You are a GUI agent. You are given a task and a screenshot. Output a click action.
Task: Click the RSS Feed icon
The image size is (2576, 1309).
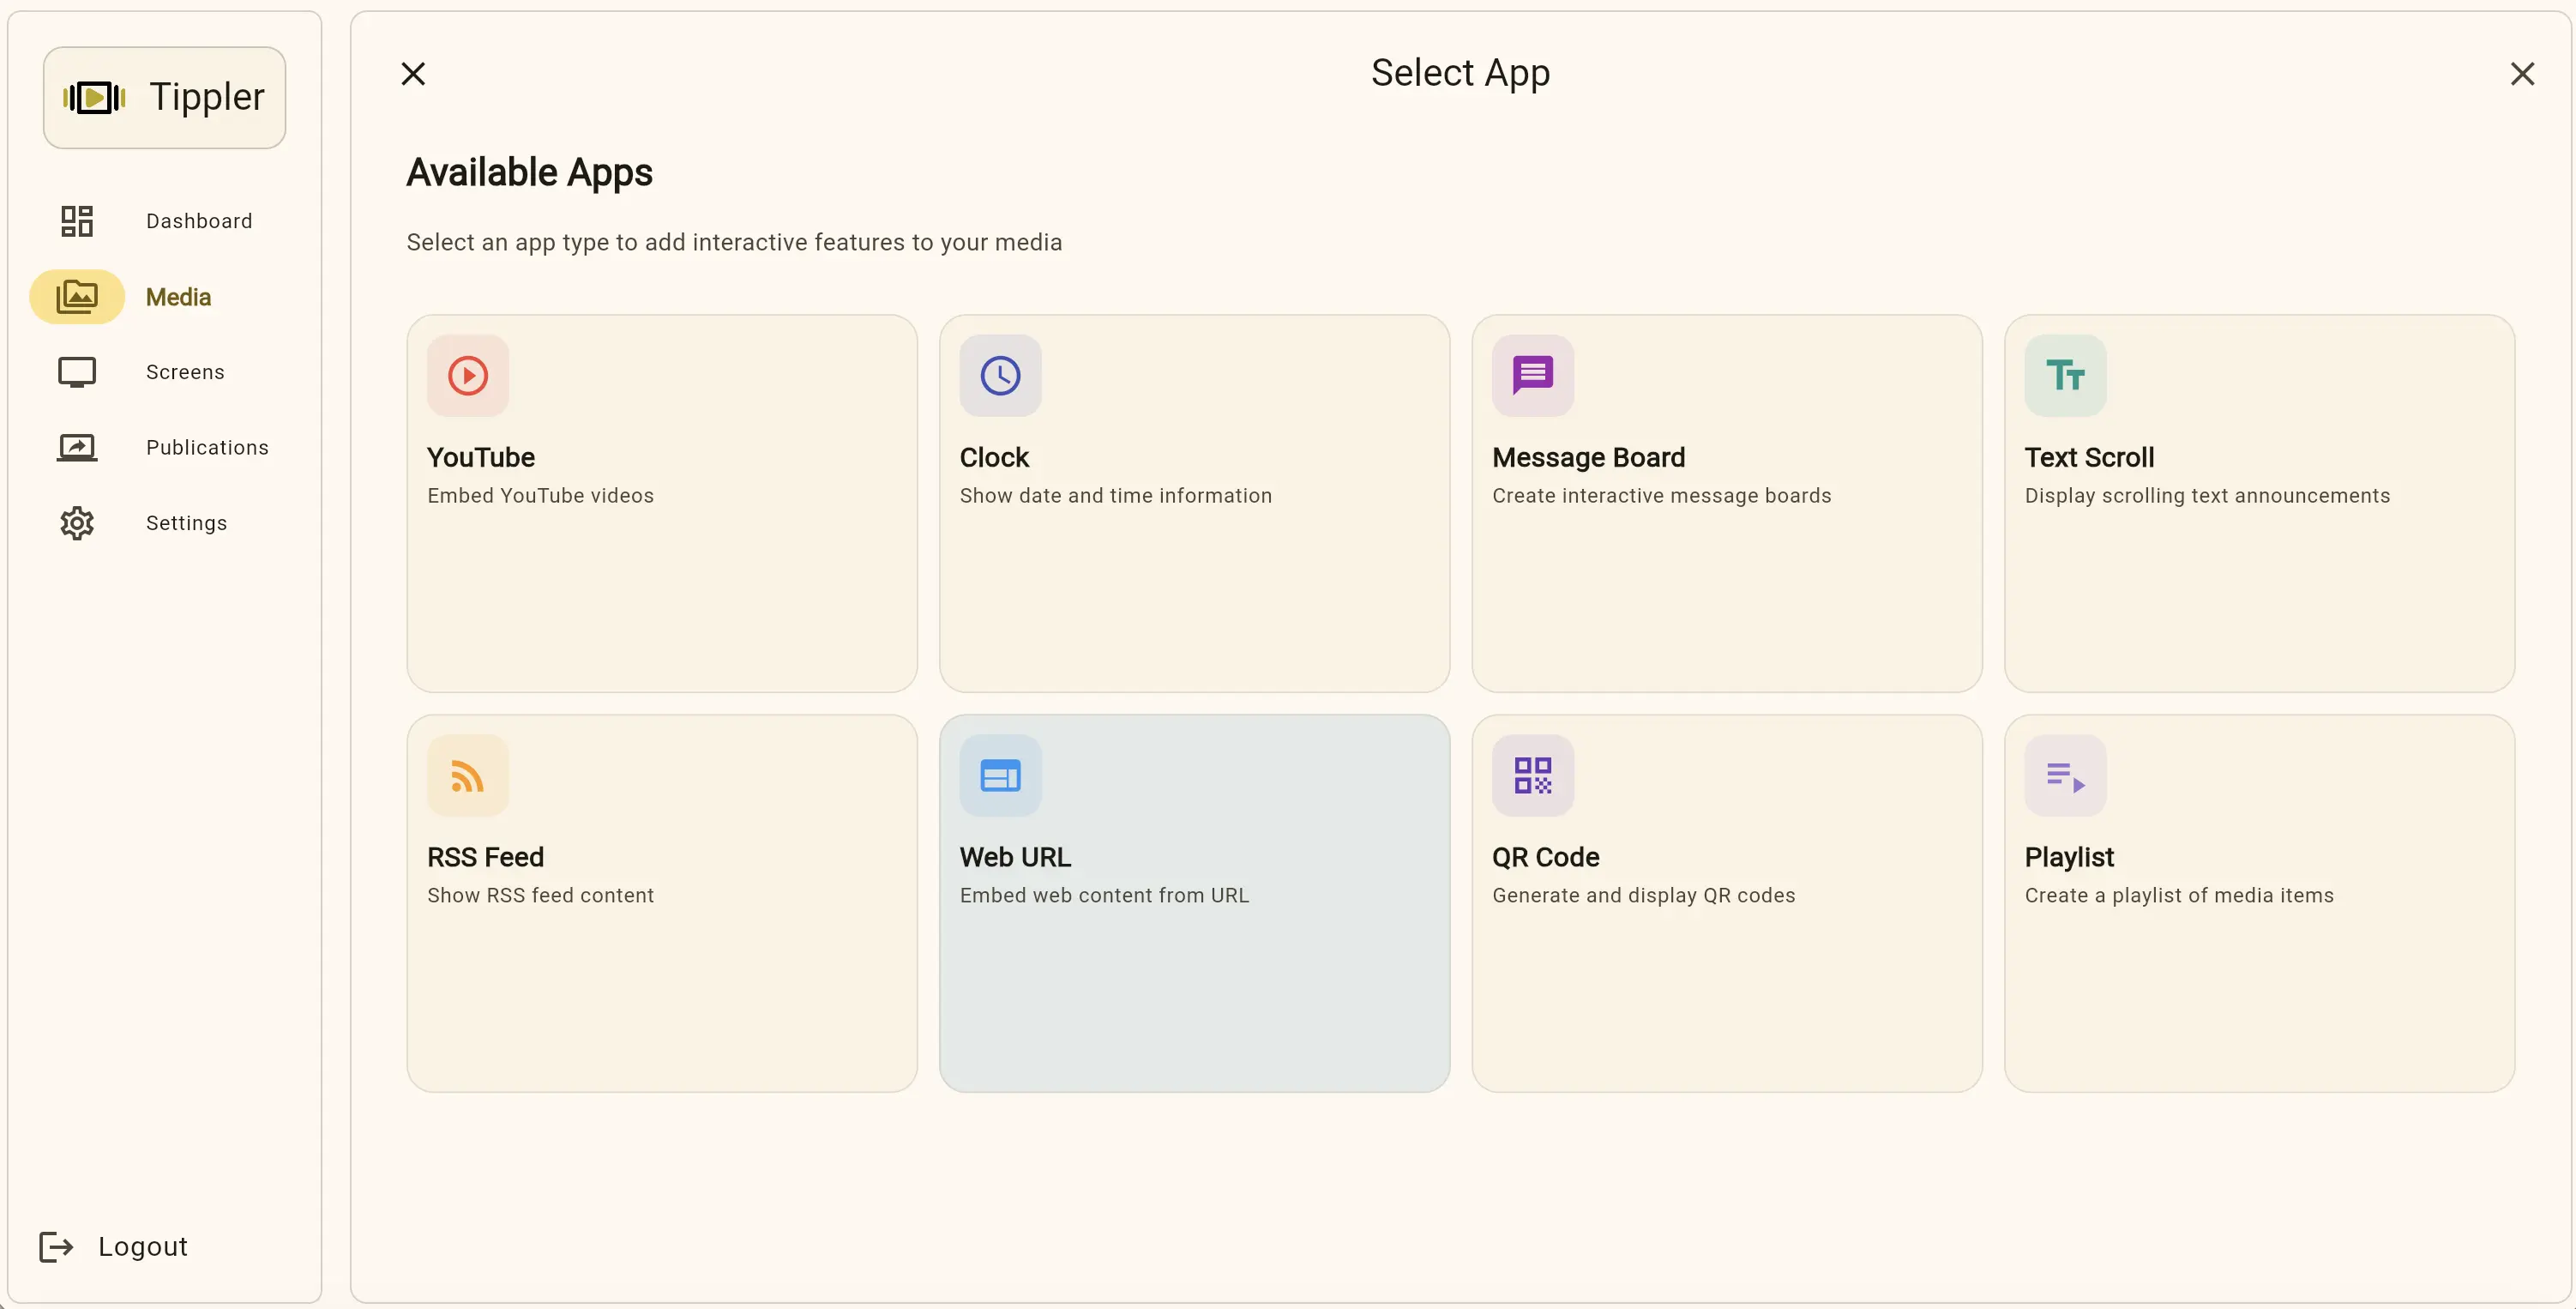[x=469, y=775]
